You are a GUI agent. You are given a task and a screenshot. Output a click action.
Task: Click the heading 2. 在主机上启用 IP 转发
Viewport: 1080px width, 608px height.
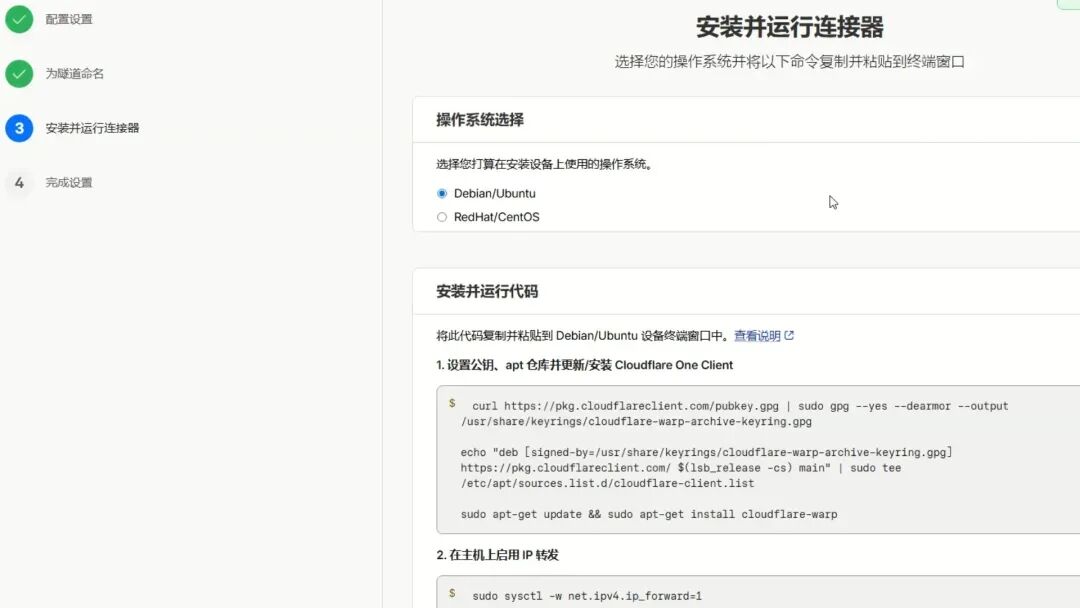497,555
